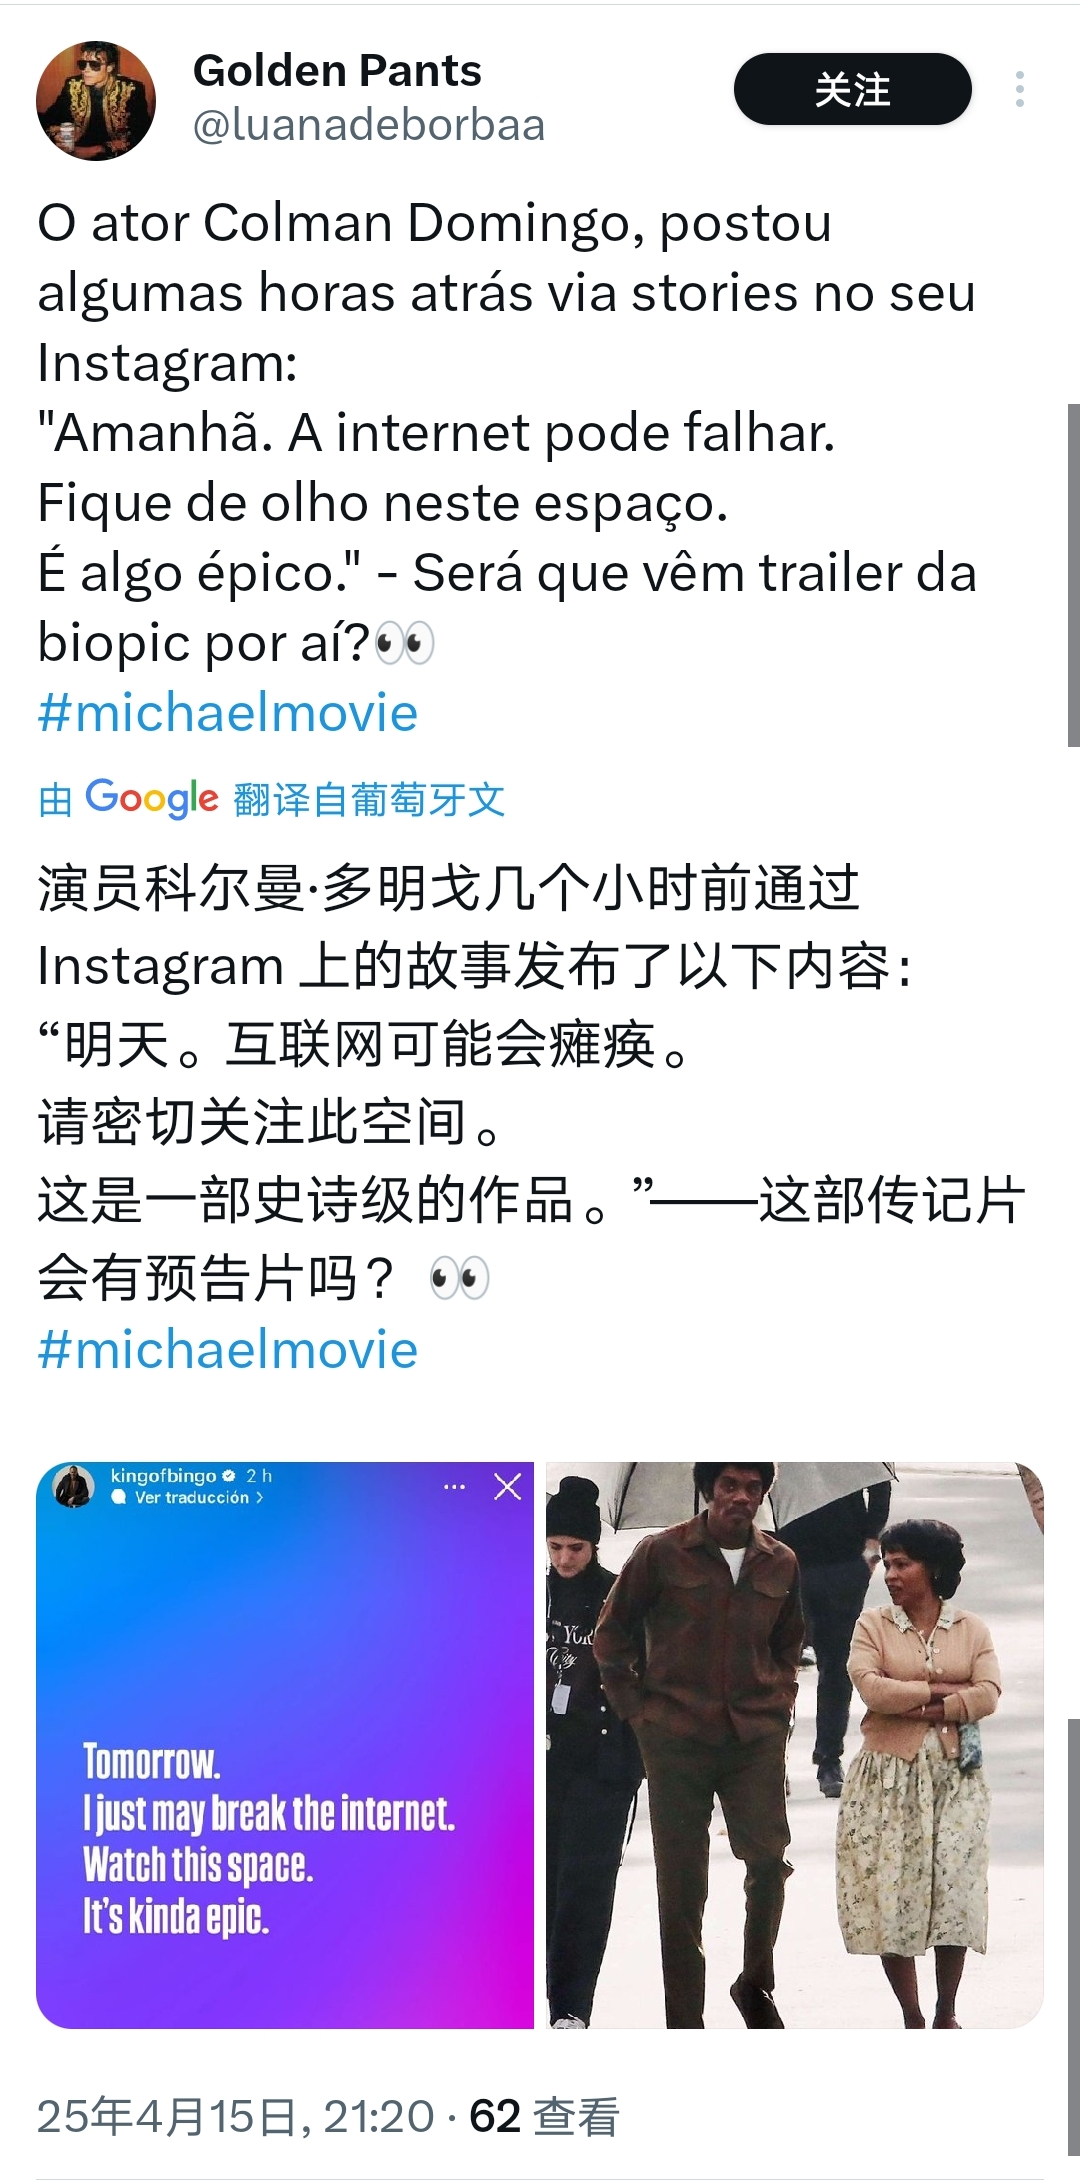
Task: Click kingofbingo story profile picture
Action: [73, 1487]
